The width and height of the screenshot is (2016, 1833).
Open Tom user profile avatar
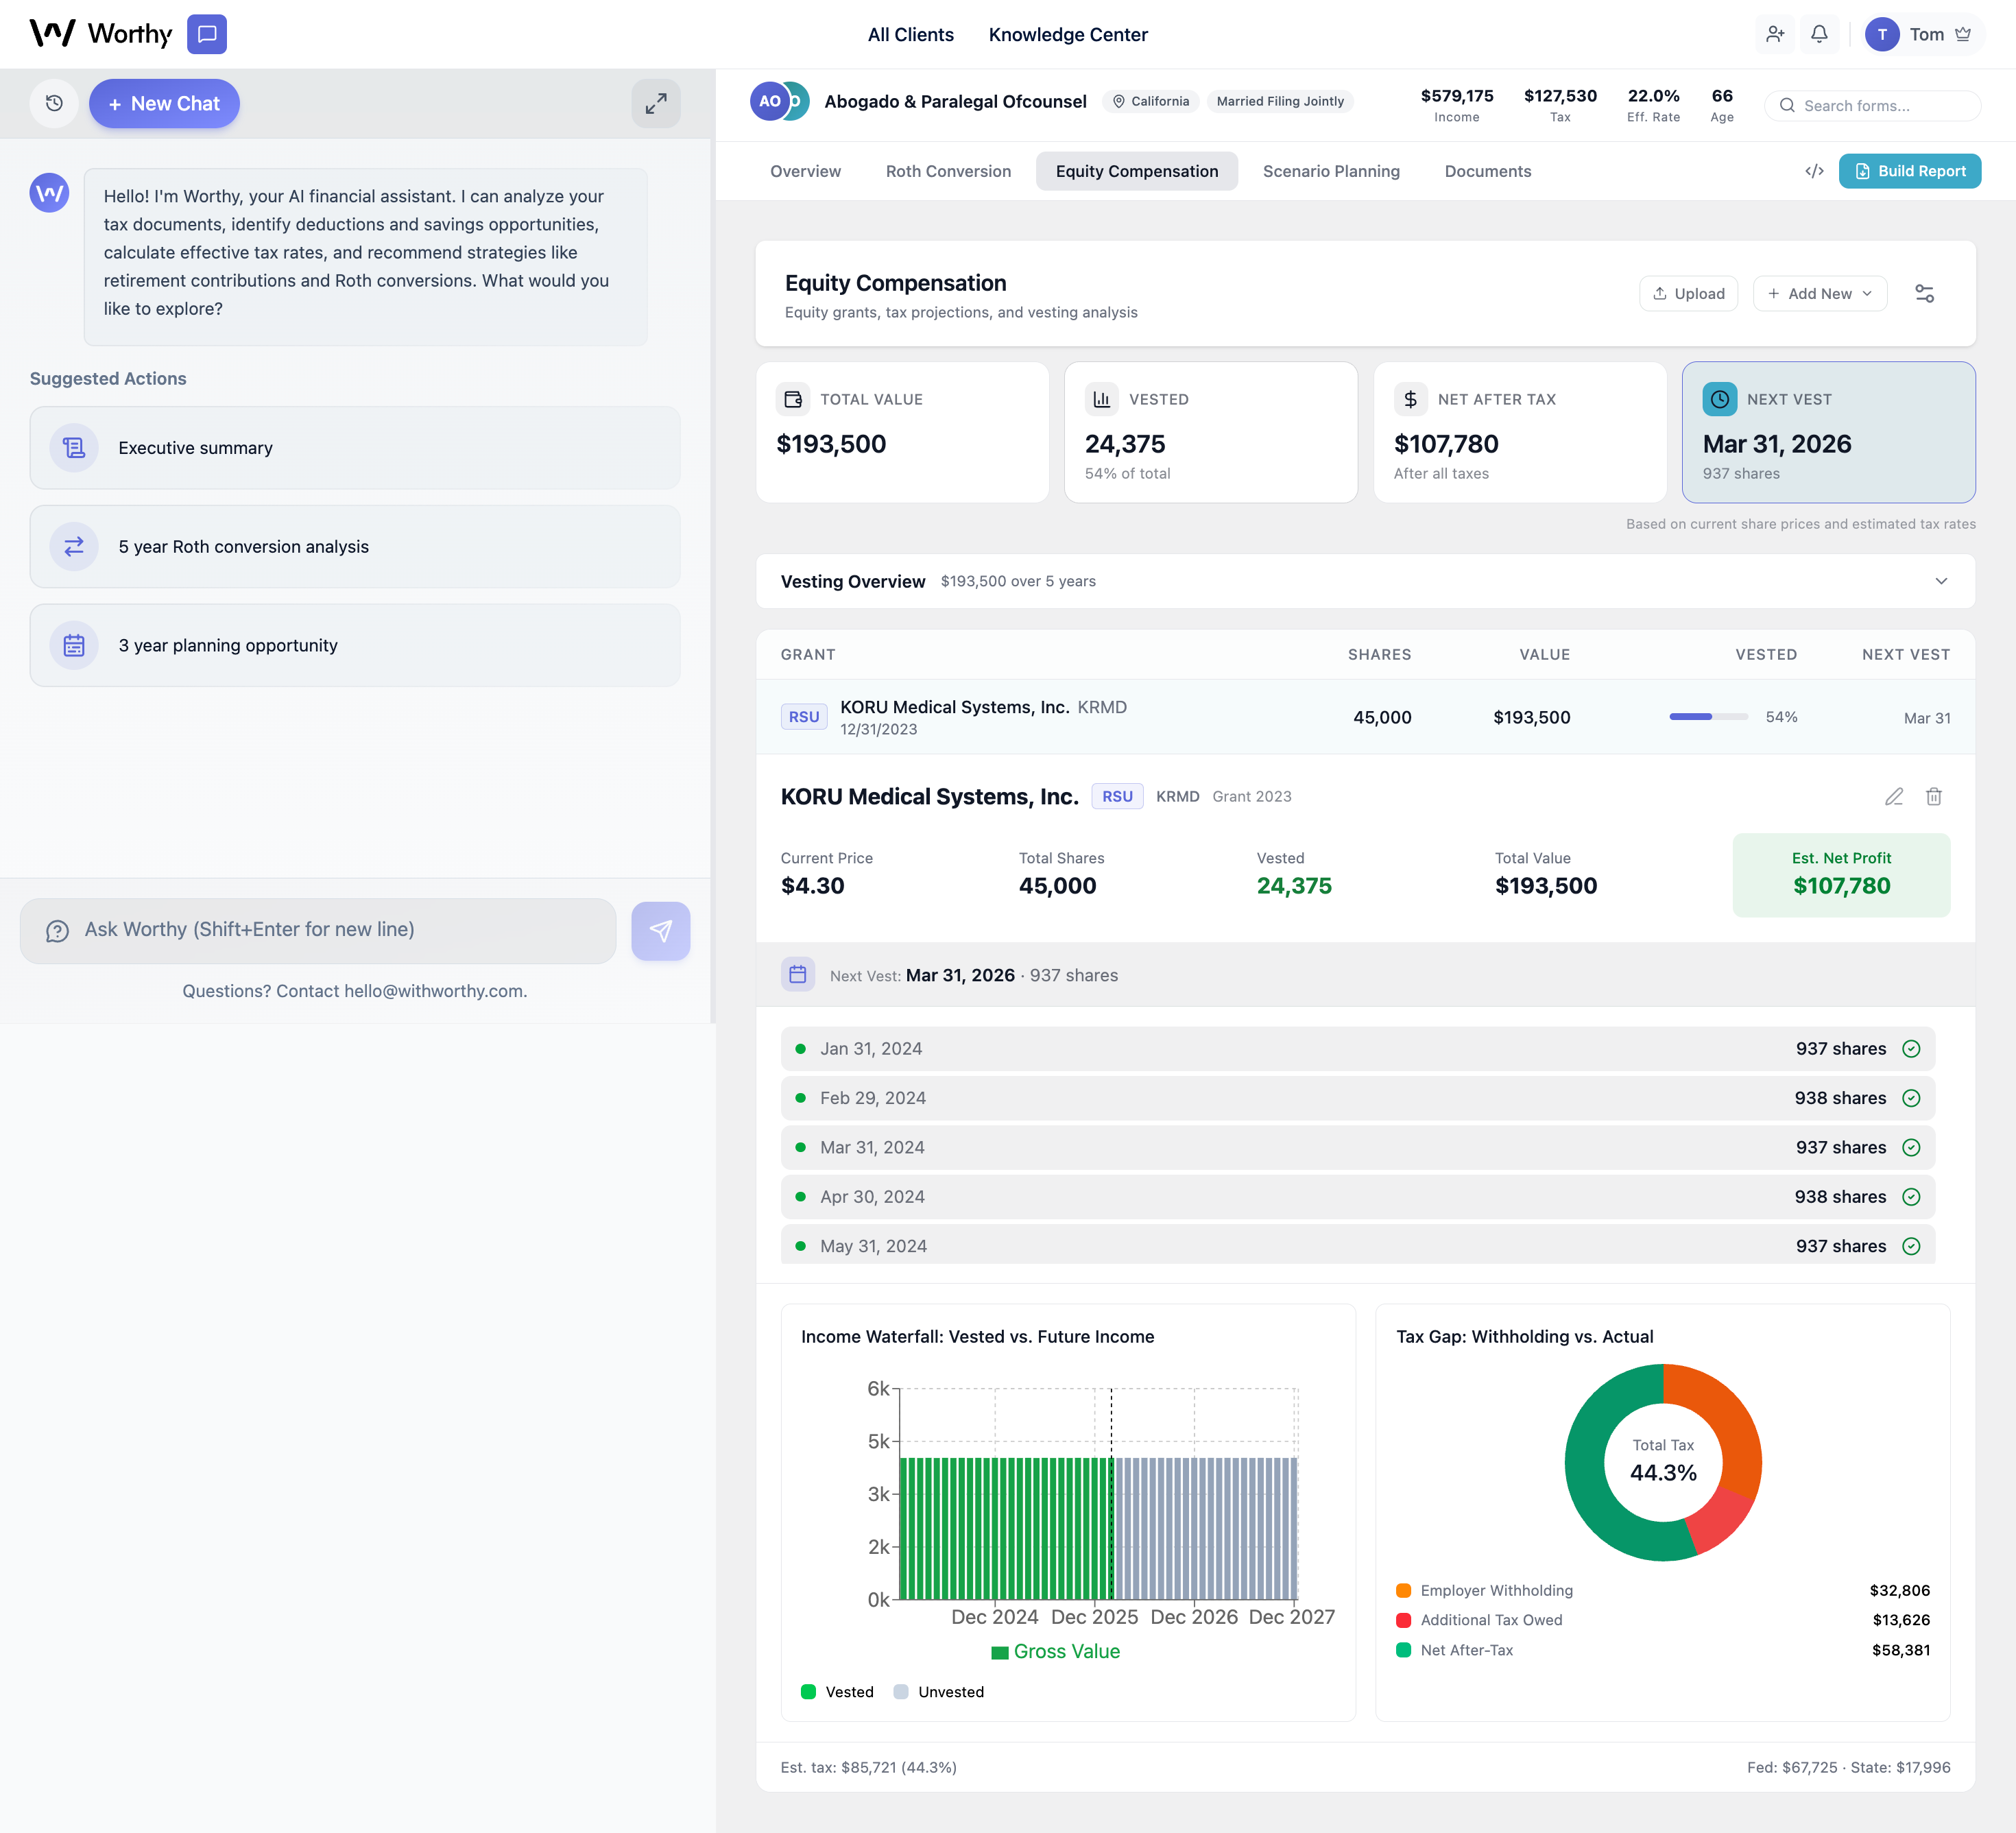pos(1882,34)
